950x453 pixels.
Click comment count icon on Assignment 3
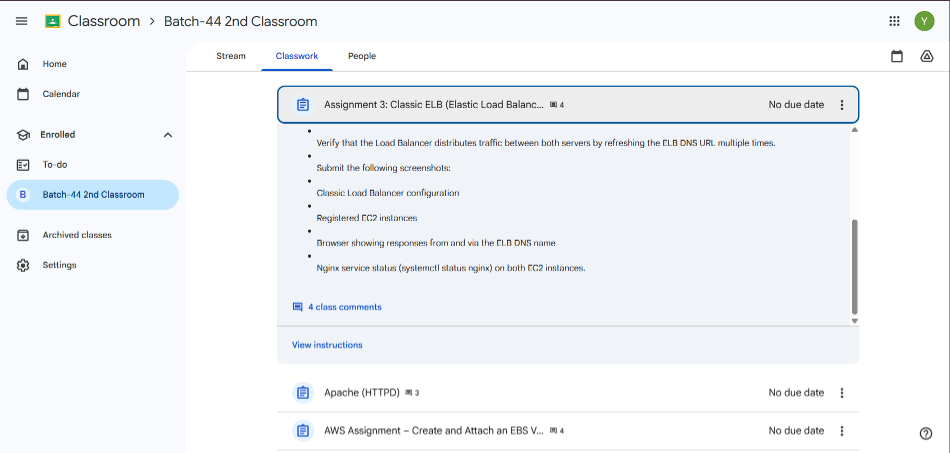[553, 105]
